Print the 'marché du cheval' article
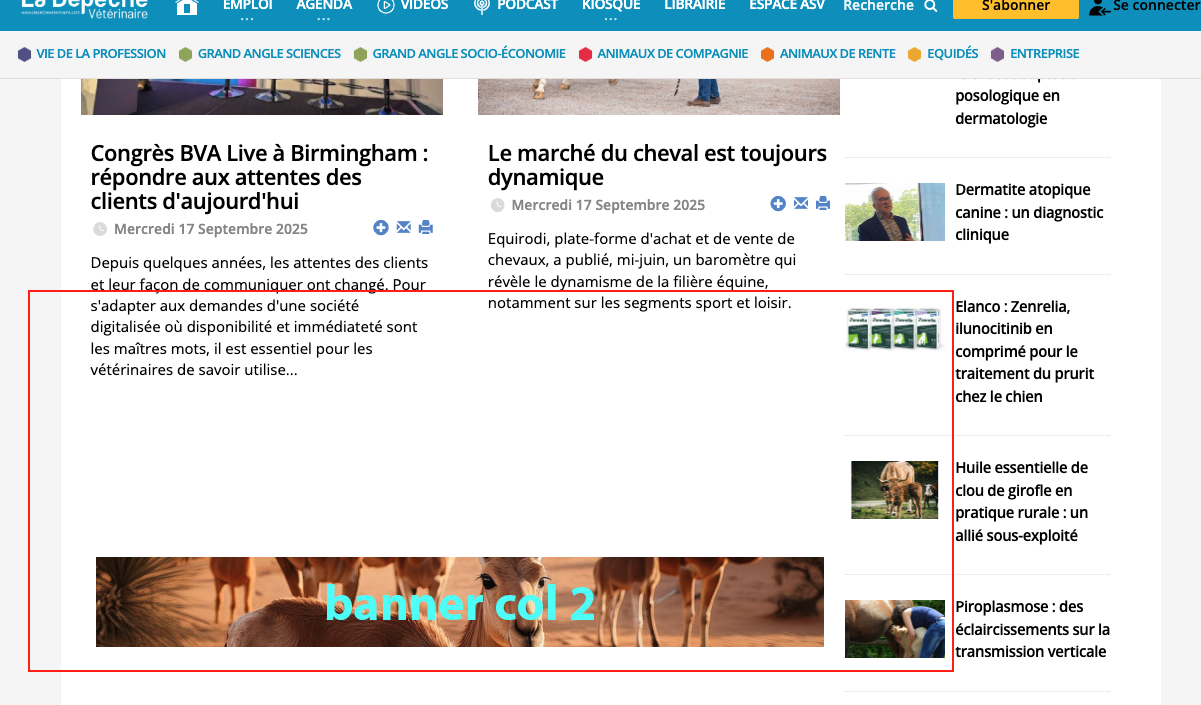 pyautogui.click(x=823, y=204)
